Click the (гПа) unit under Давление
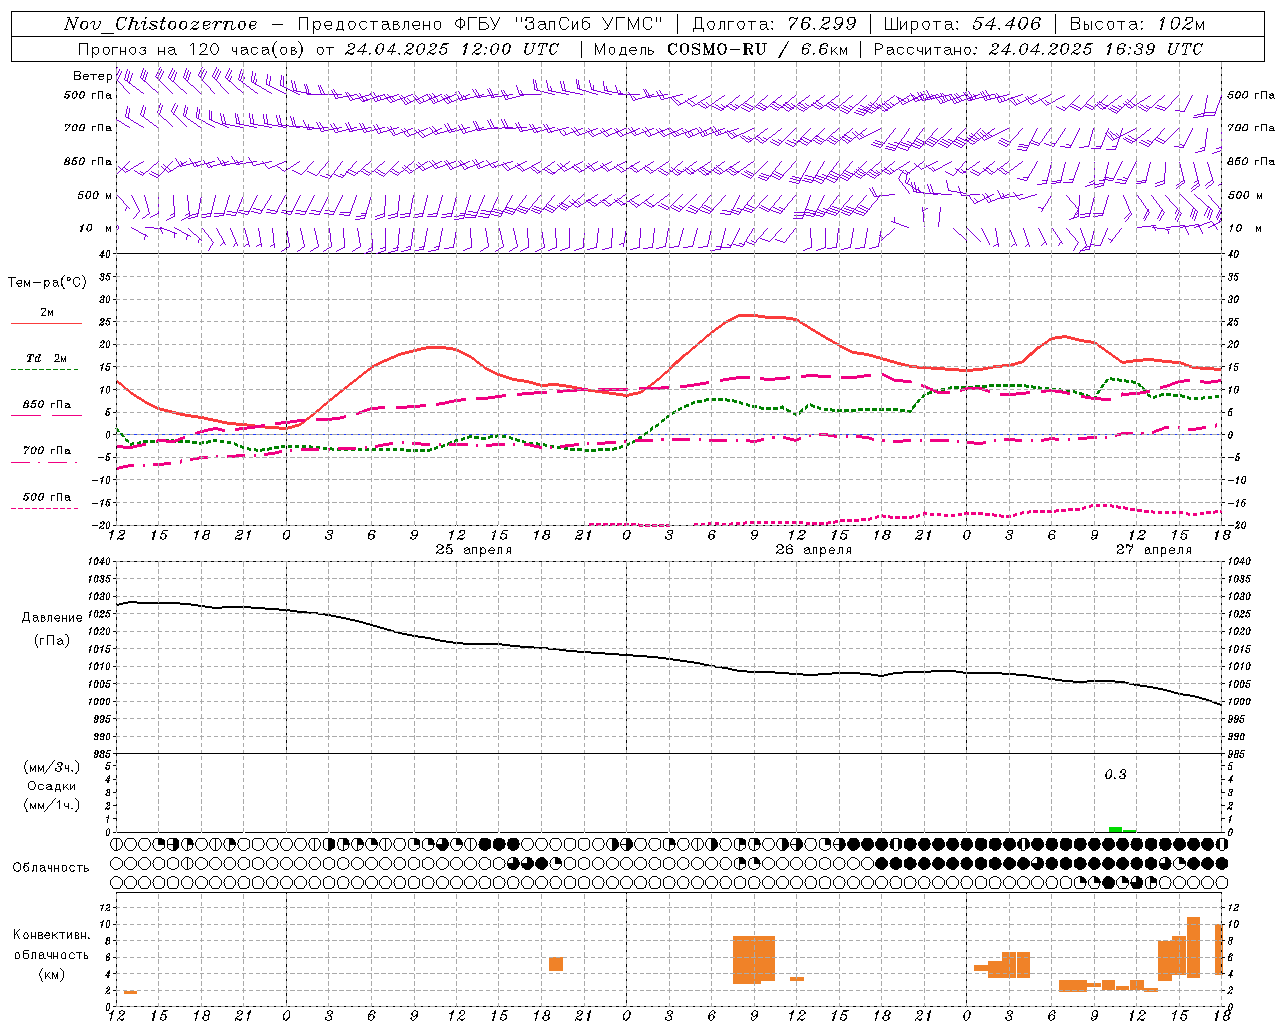Screen dimensions: 1280x1024 (51, 640)
